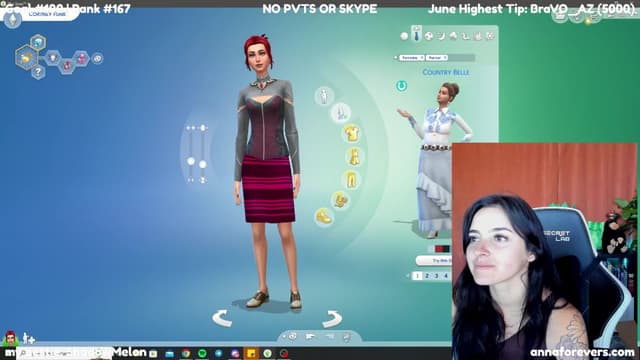The height and width of the screenshot is (360, 640).
Task: Open the full body outfits category
Action: pyautogui.click(x=354, y=157)
